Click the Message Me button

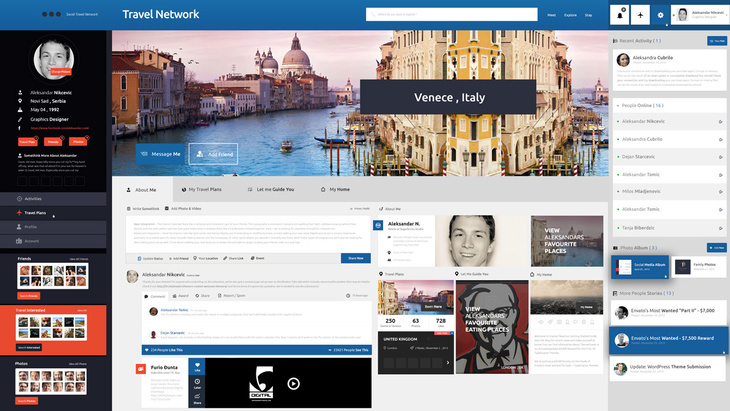pyautogui.click(x=161, y=154)
